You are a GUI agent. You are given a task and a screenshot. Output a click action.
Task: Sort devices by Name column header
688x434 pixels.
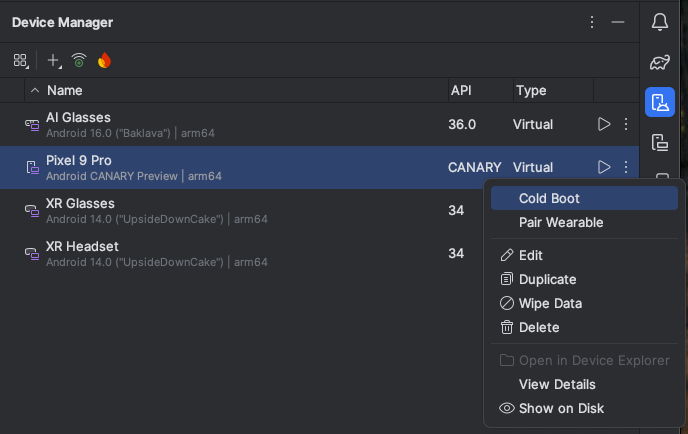pos(64,90)
